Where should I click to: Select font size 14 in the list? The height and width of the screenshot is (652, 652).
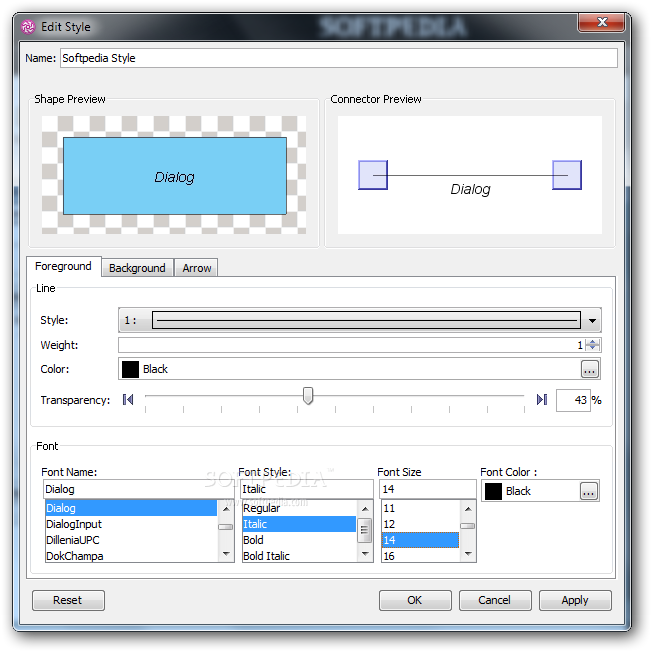coord(420,540)
